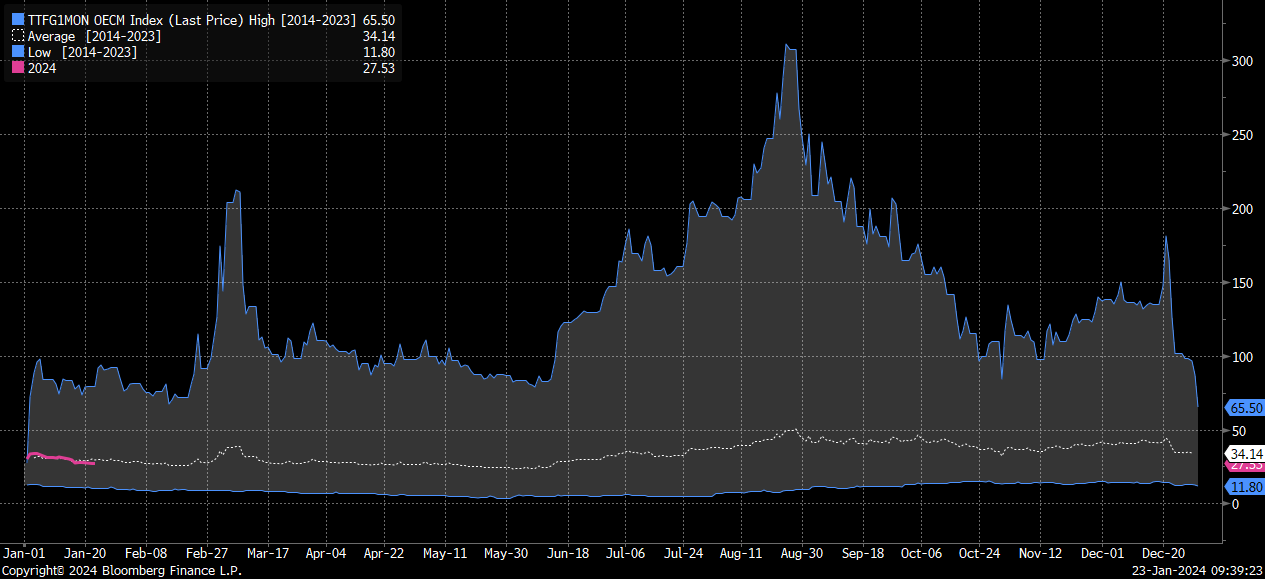Click the 65.50 value in legend

380,19
